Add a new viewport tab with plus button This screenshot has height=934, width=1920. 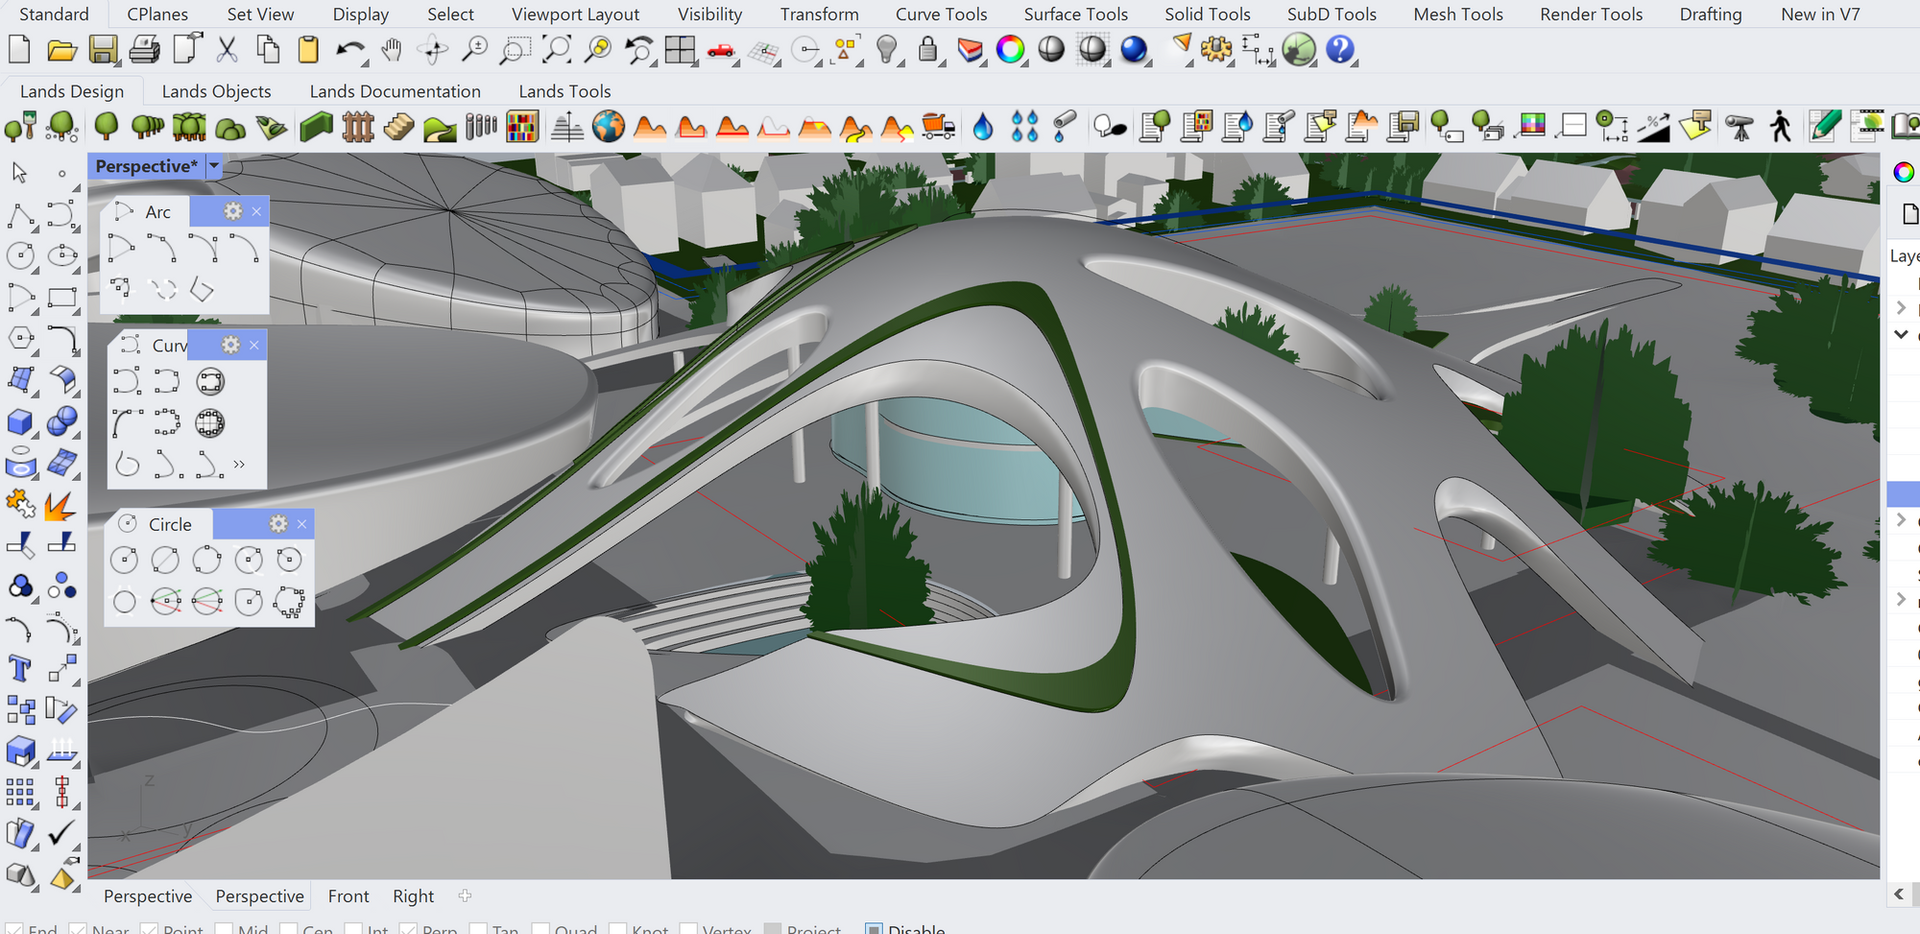[x=465, y=896]
